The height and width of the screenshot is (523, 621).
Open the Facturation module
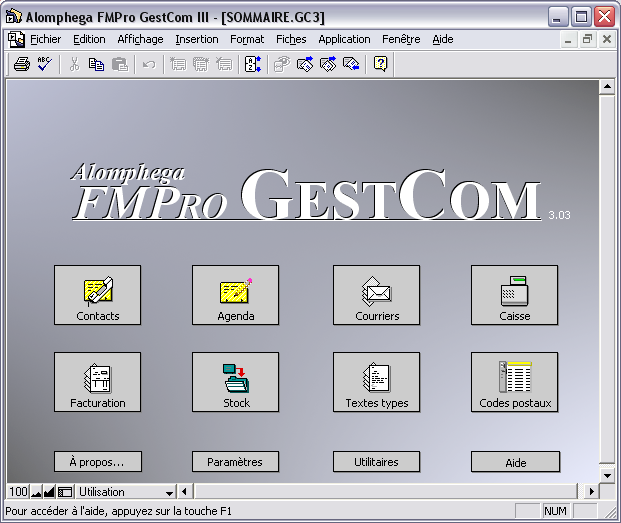point(97,382)
